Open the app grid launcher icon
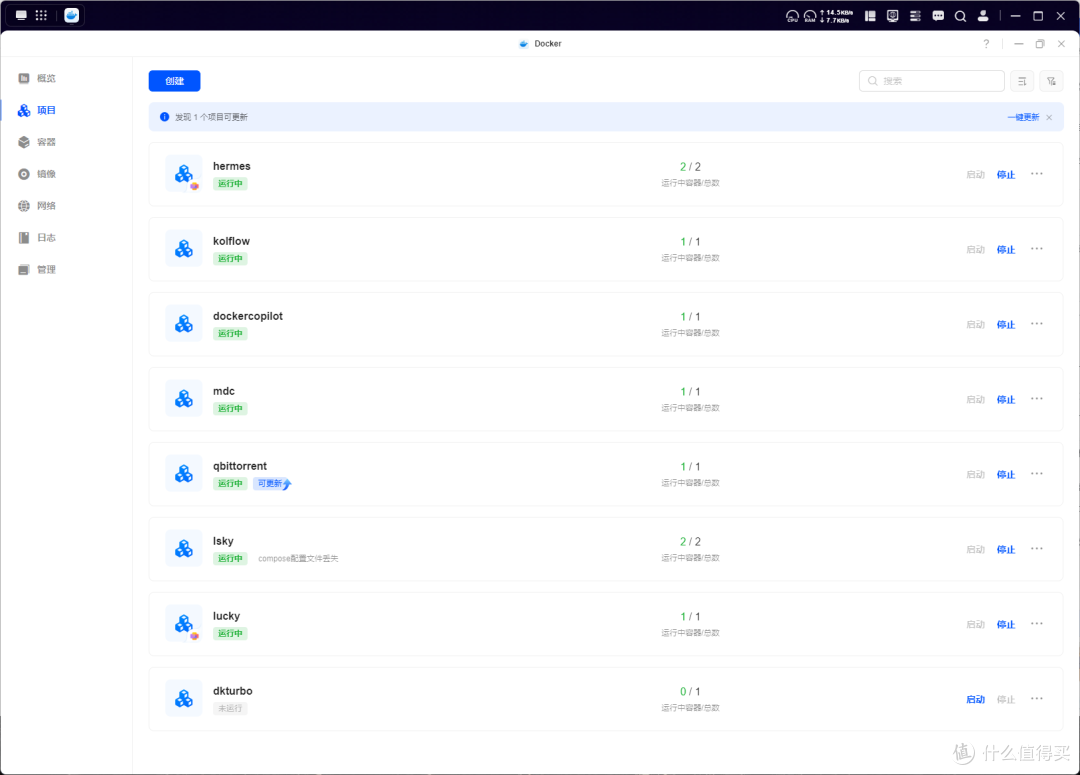1080x775 pixels. [41, 15]
